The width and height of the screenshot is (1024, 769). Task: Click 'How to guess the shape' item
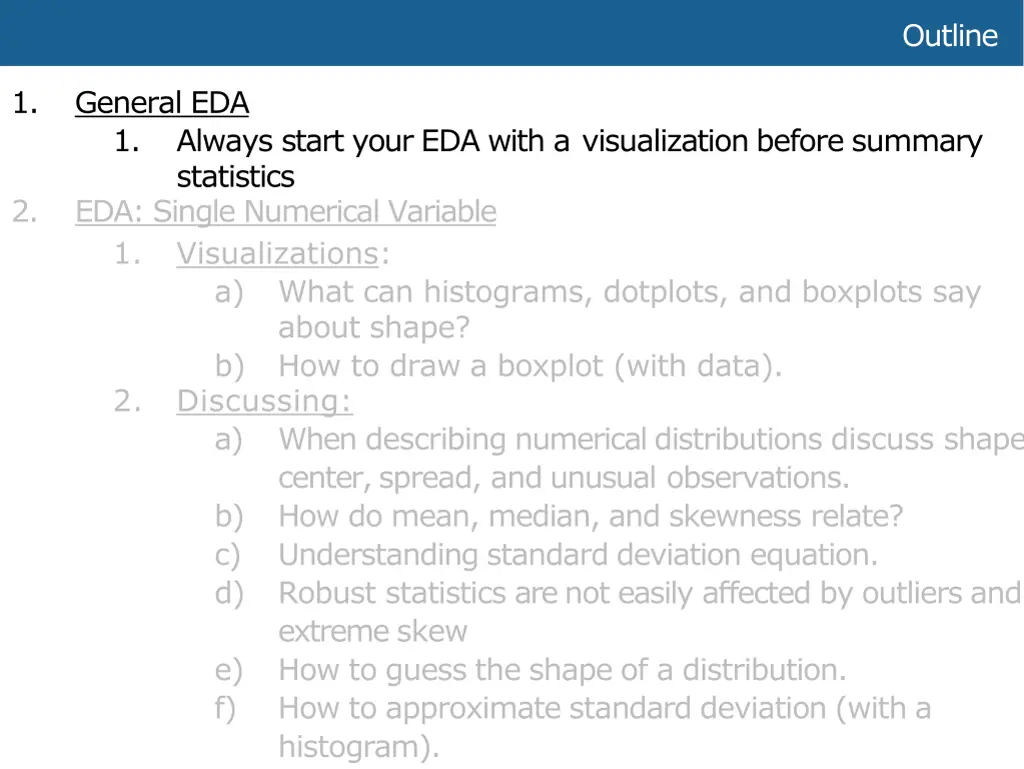tap(562, 670)
